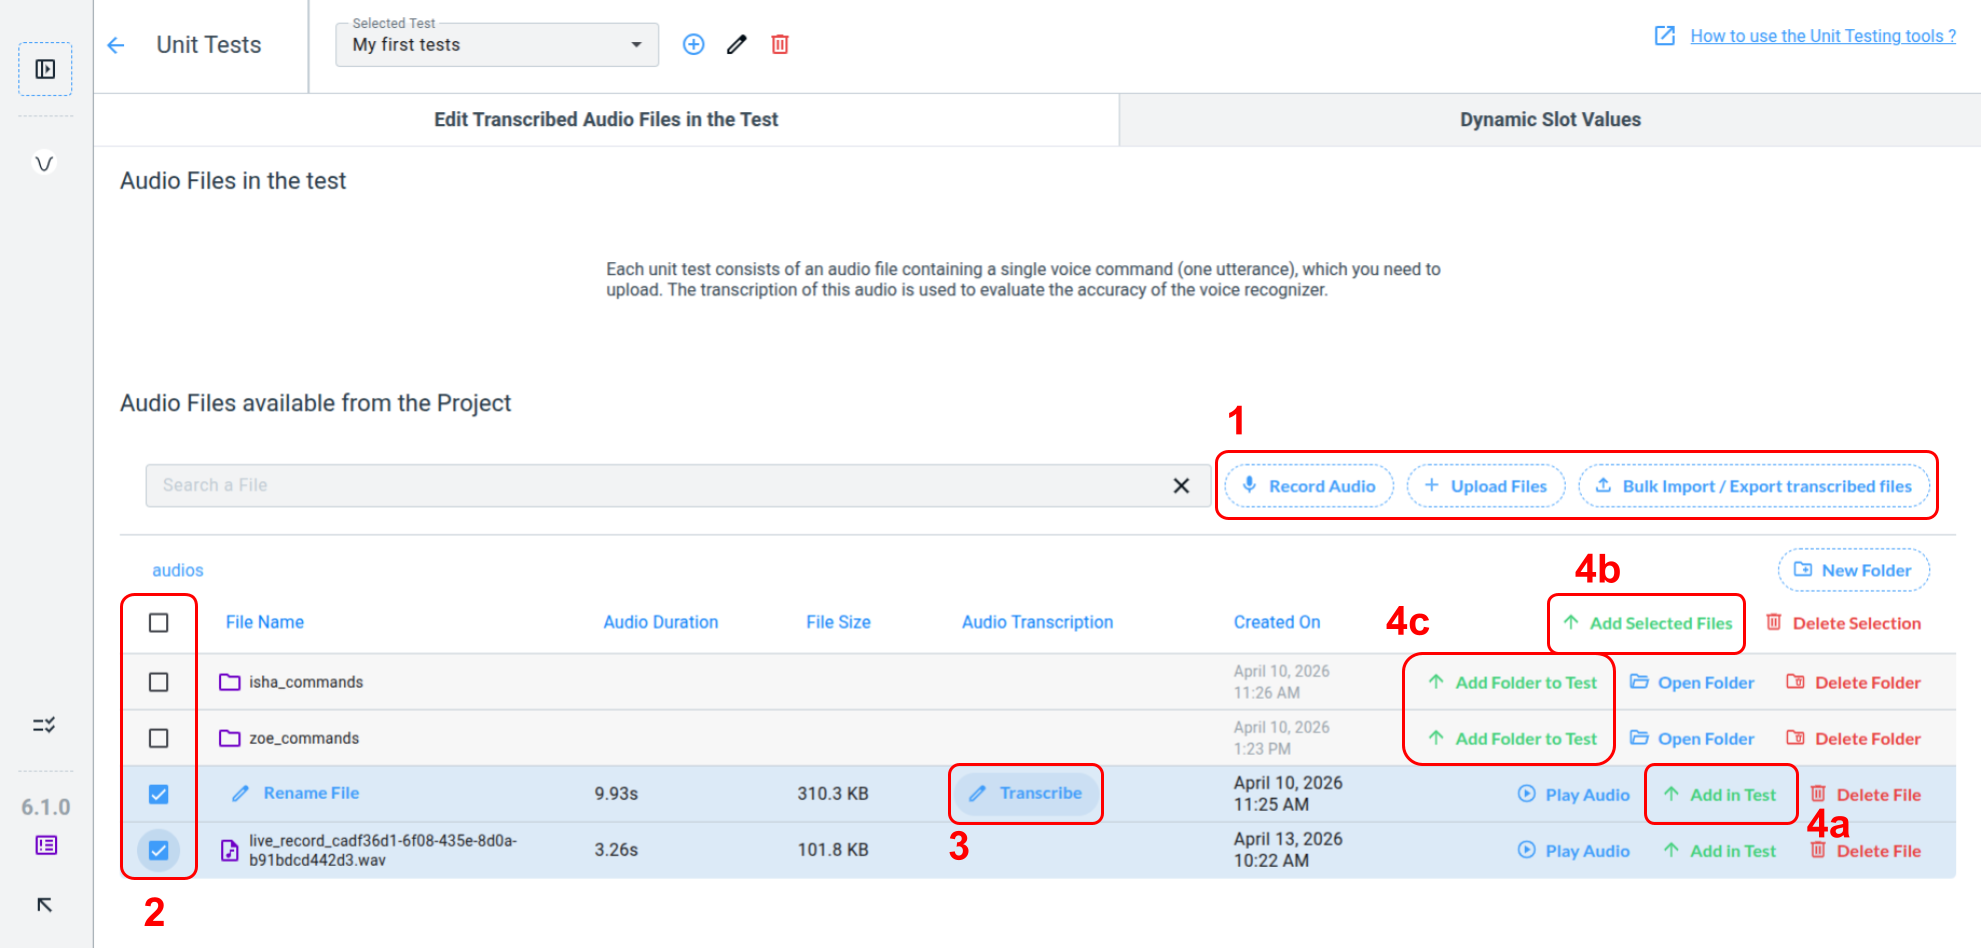
Task: Check the isha_commands folder checkbox
Action: [x=158, y=682]
